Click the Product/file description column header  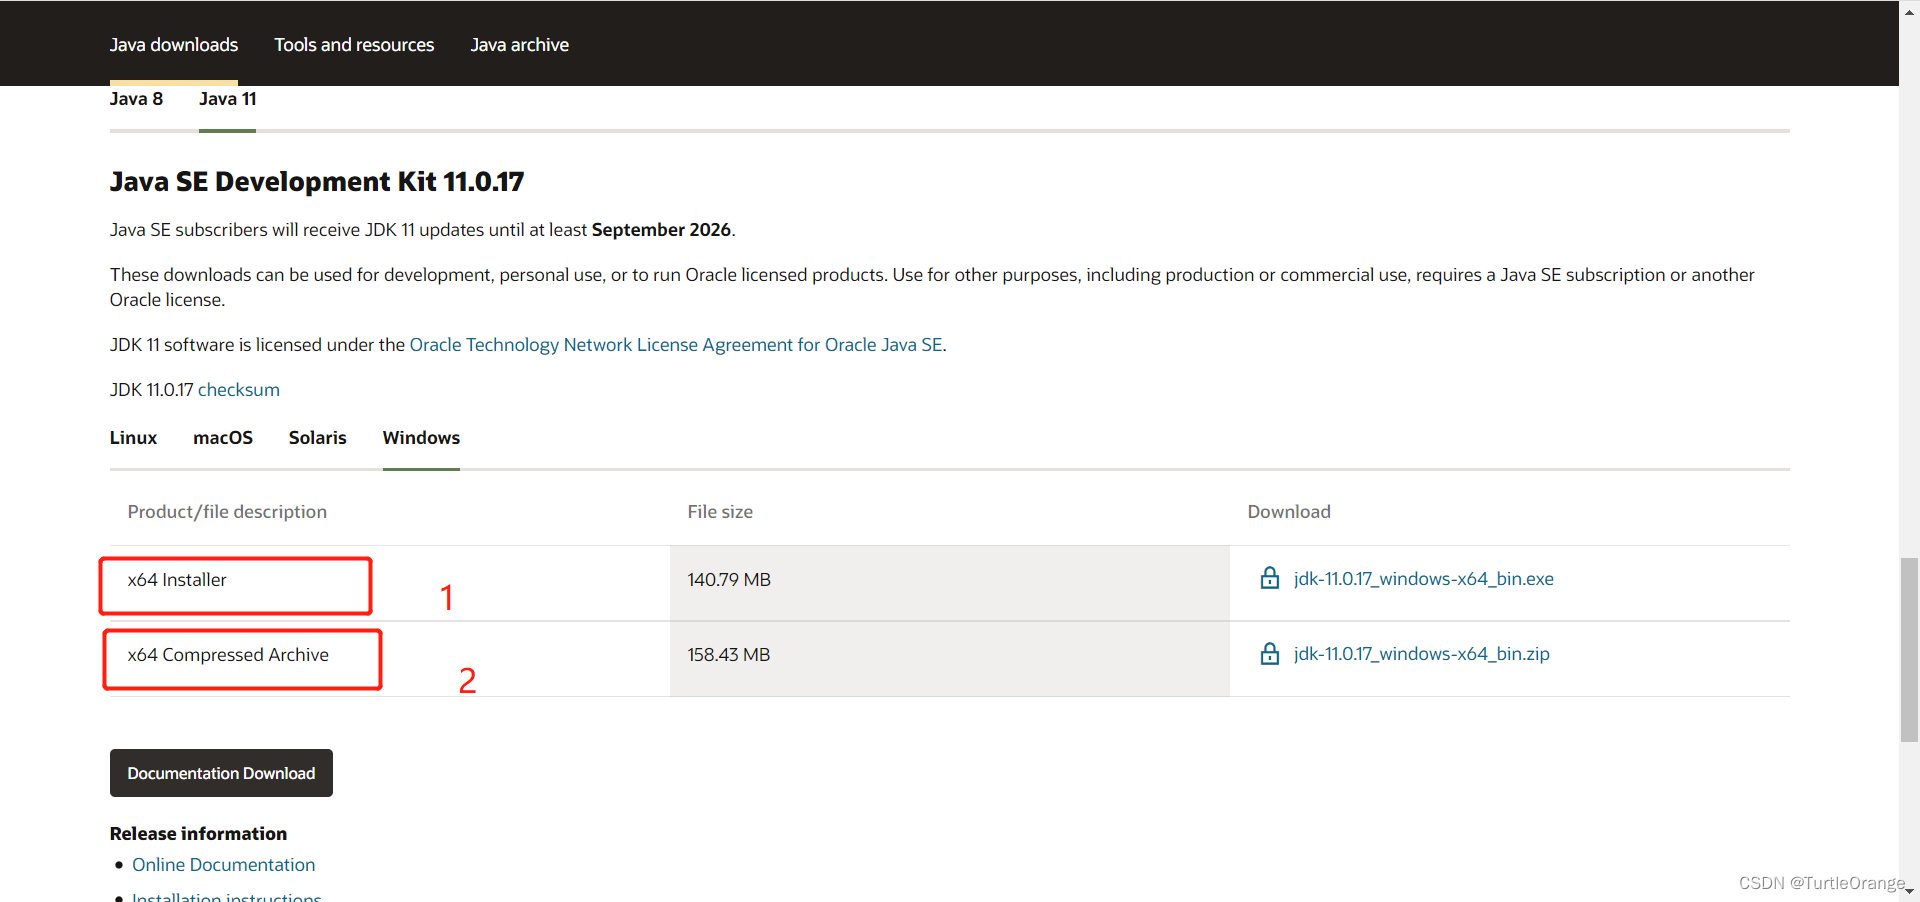click(227, 512)
